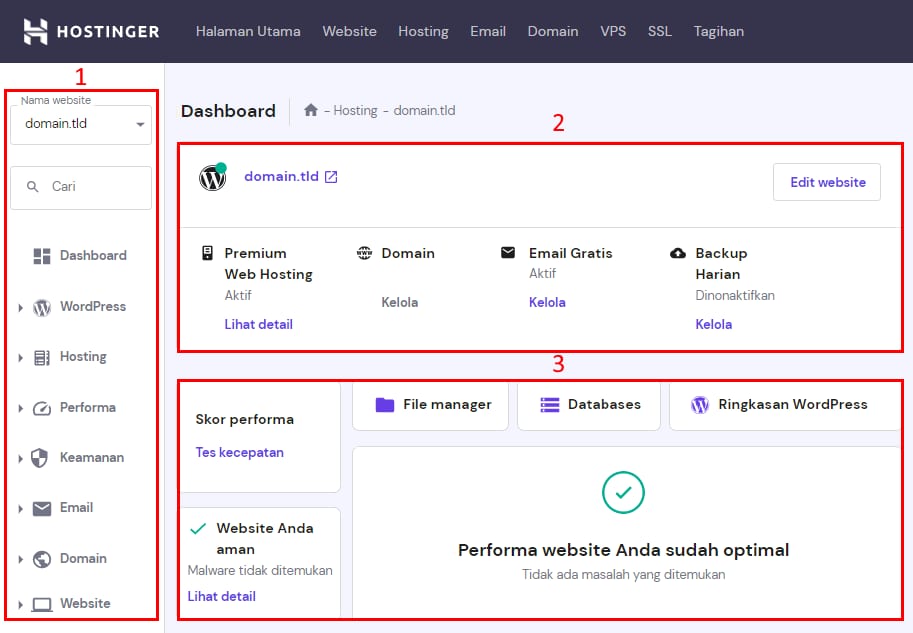Screen dimensions: 913x633
Task: Expand the Performa sidebar section arrow
Action: tap(21, 408)
